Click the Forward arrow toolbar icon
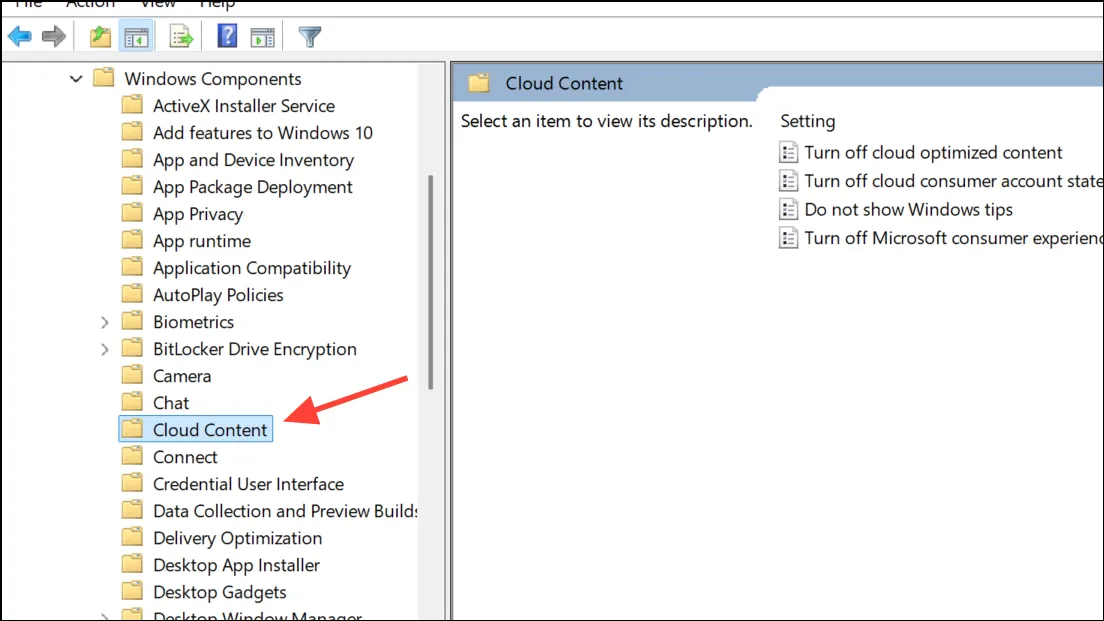This screenshot has height=621, width=1104. point(54,36)
